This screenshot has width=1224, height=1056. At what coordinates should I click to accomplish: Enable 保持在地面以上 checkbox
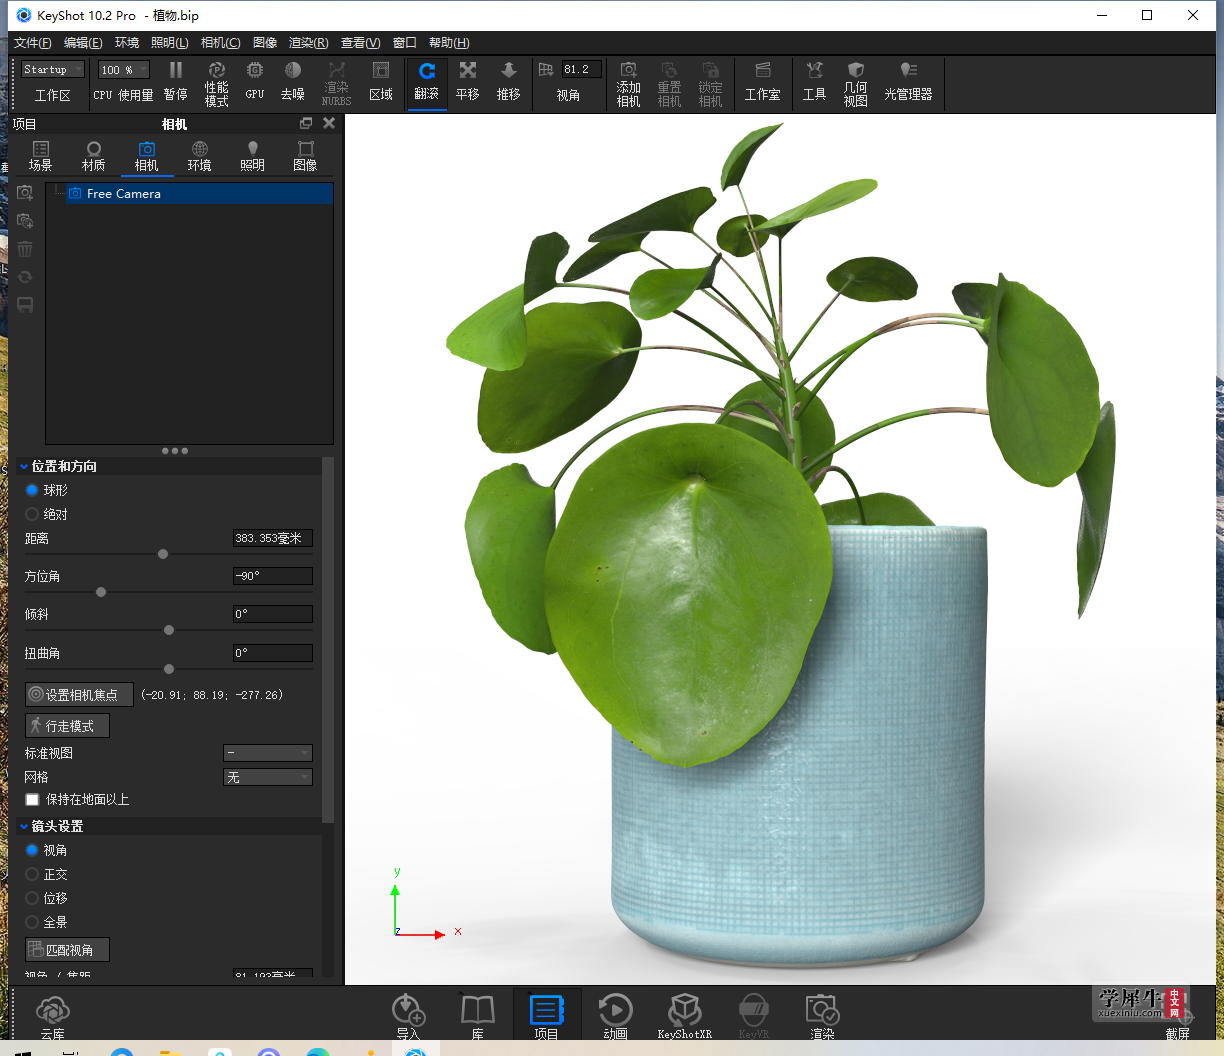(32, 799)
